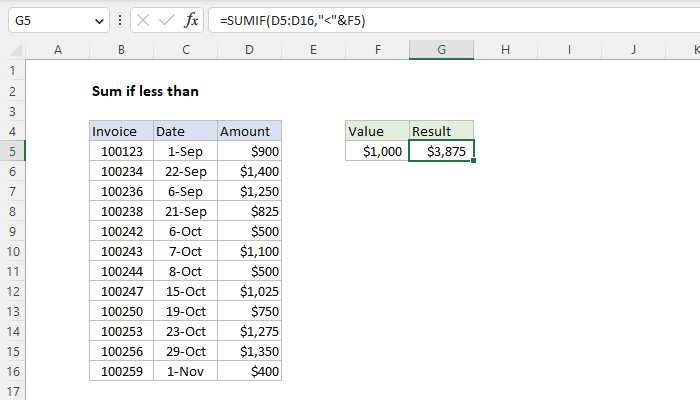Select column D header
The image size is (700, 400).
[x=249, y=50]
